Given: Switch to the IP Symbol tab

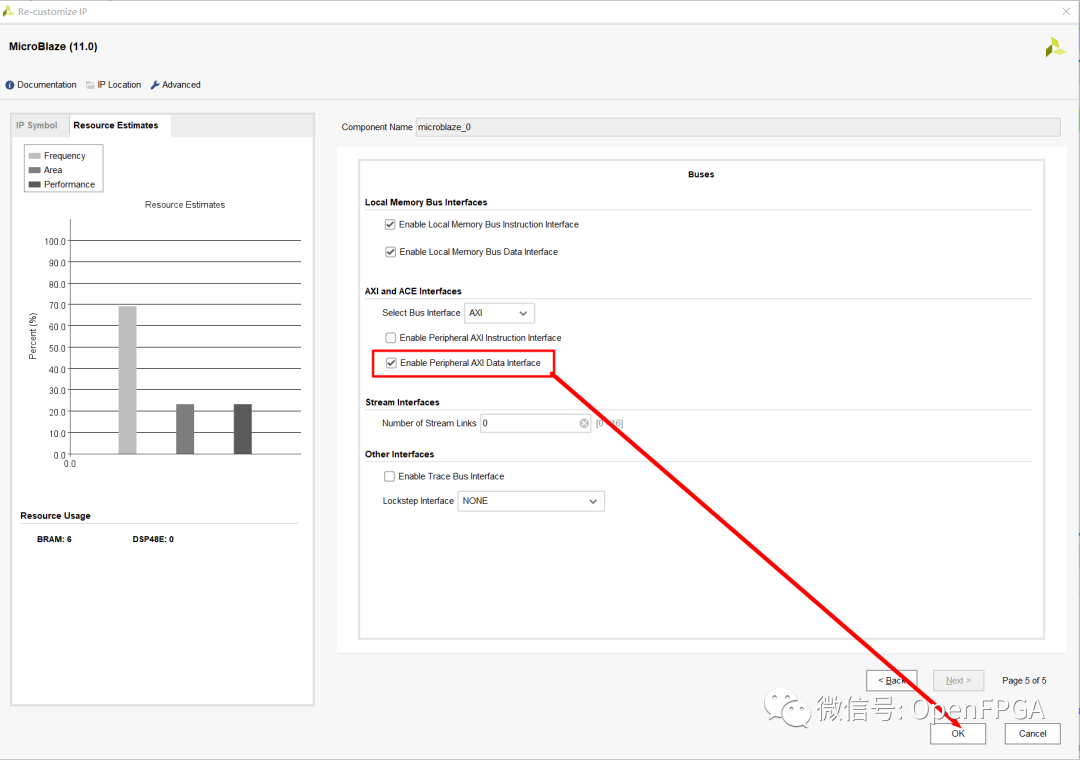Looking at the screenshot, I should [37, 125].
